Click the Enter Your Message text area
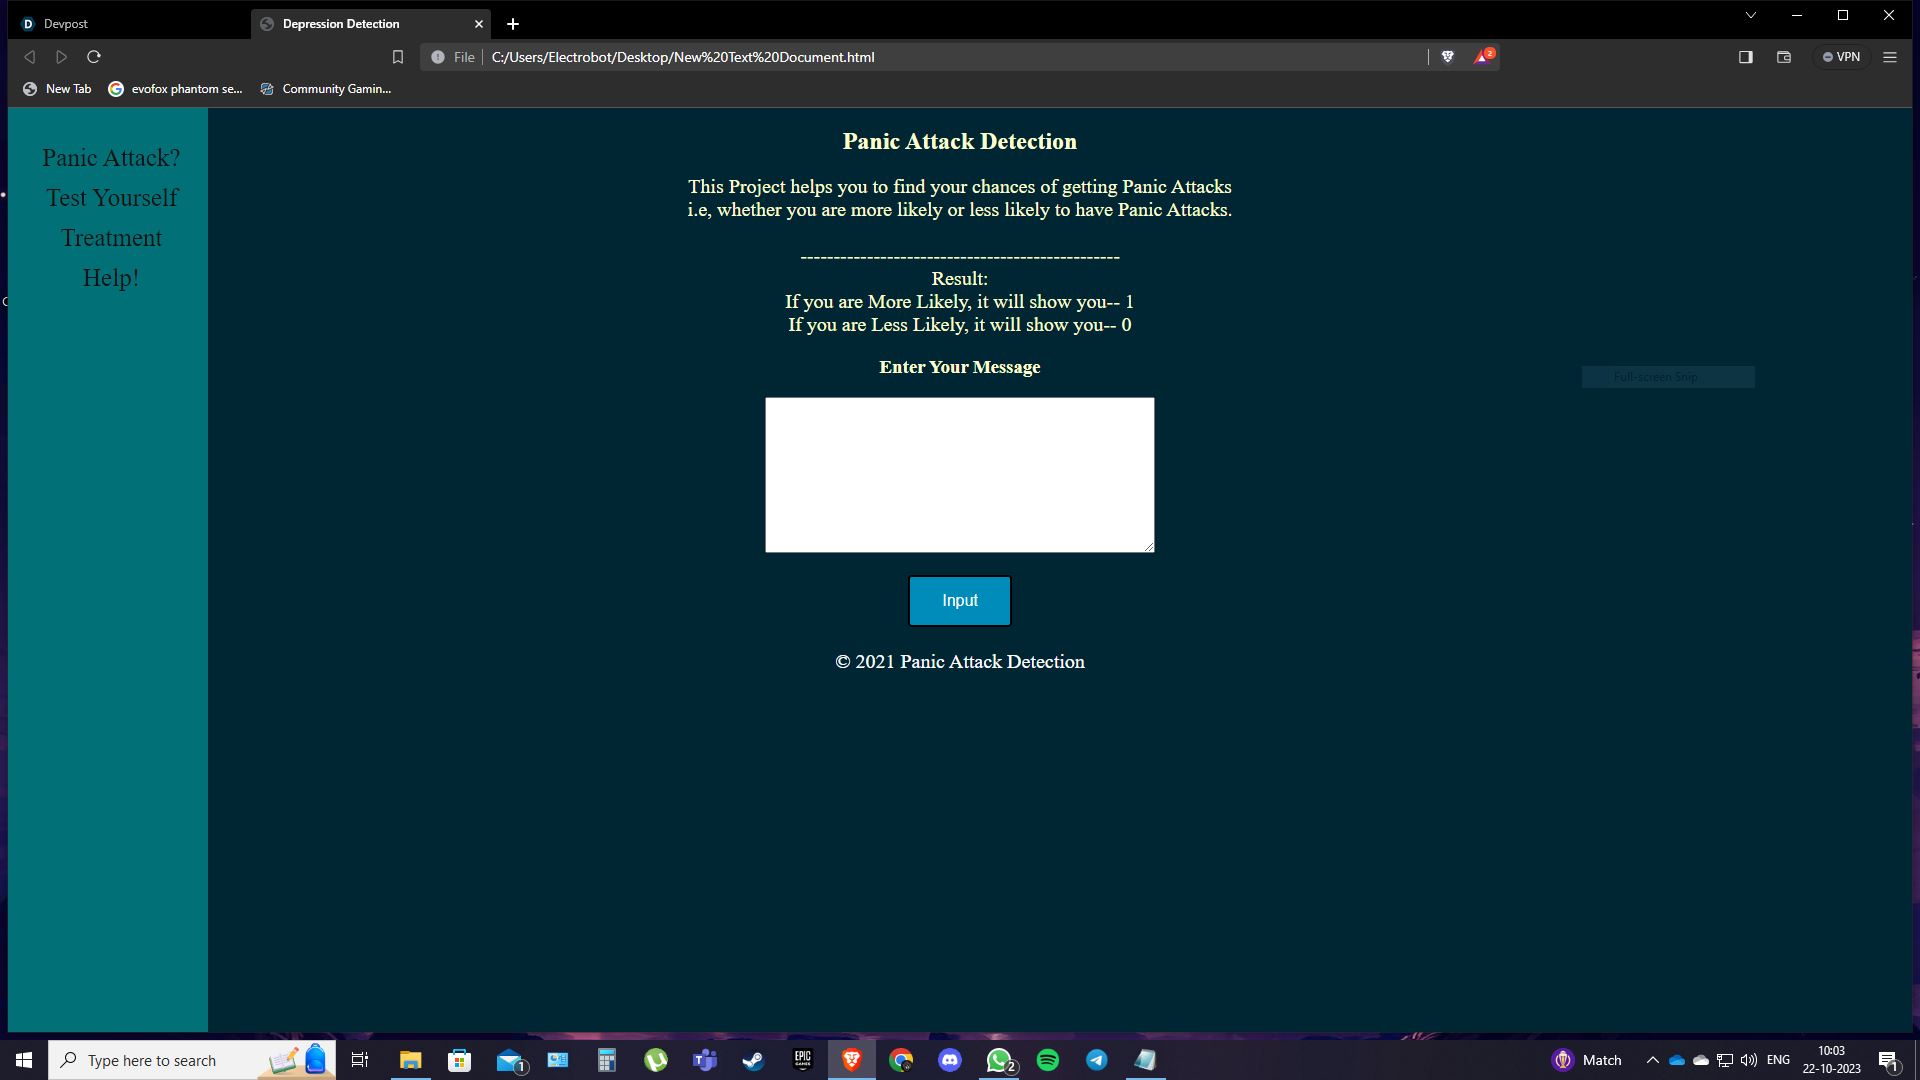 [x=959, y=474]
